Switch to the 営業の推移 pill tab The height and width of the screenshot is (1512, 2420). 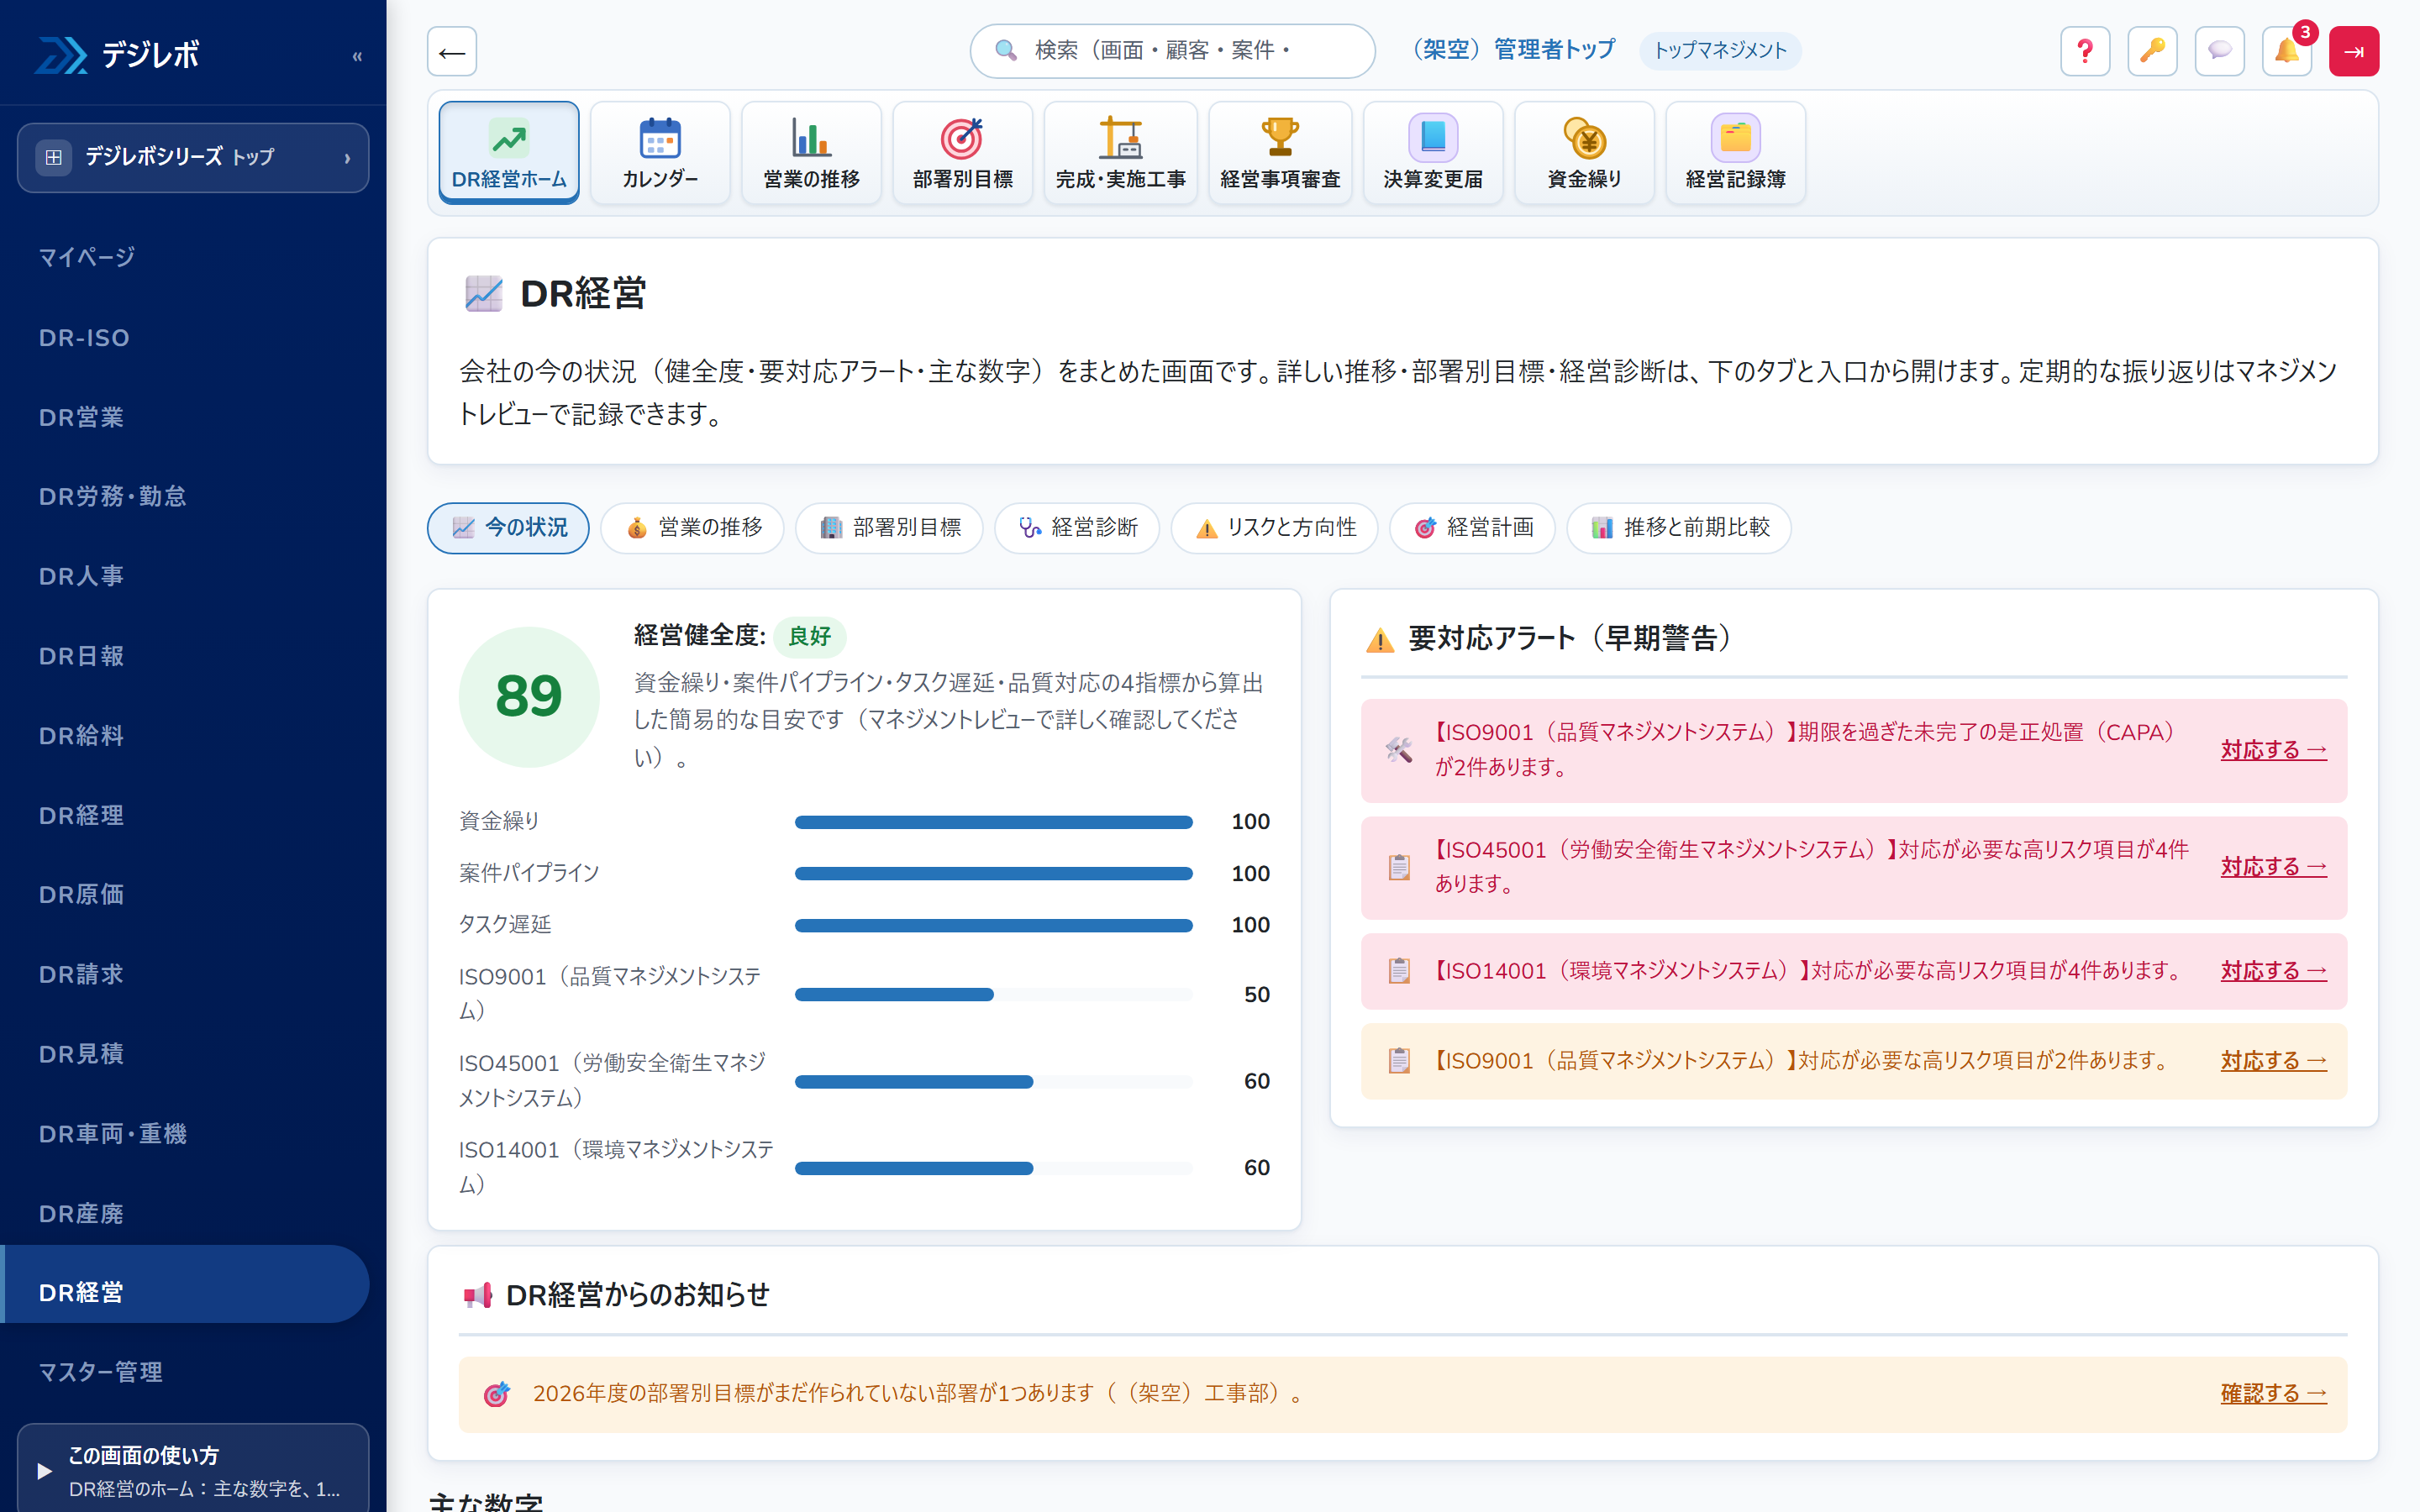[x=692, y=527]
